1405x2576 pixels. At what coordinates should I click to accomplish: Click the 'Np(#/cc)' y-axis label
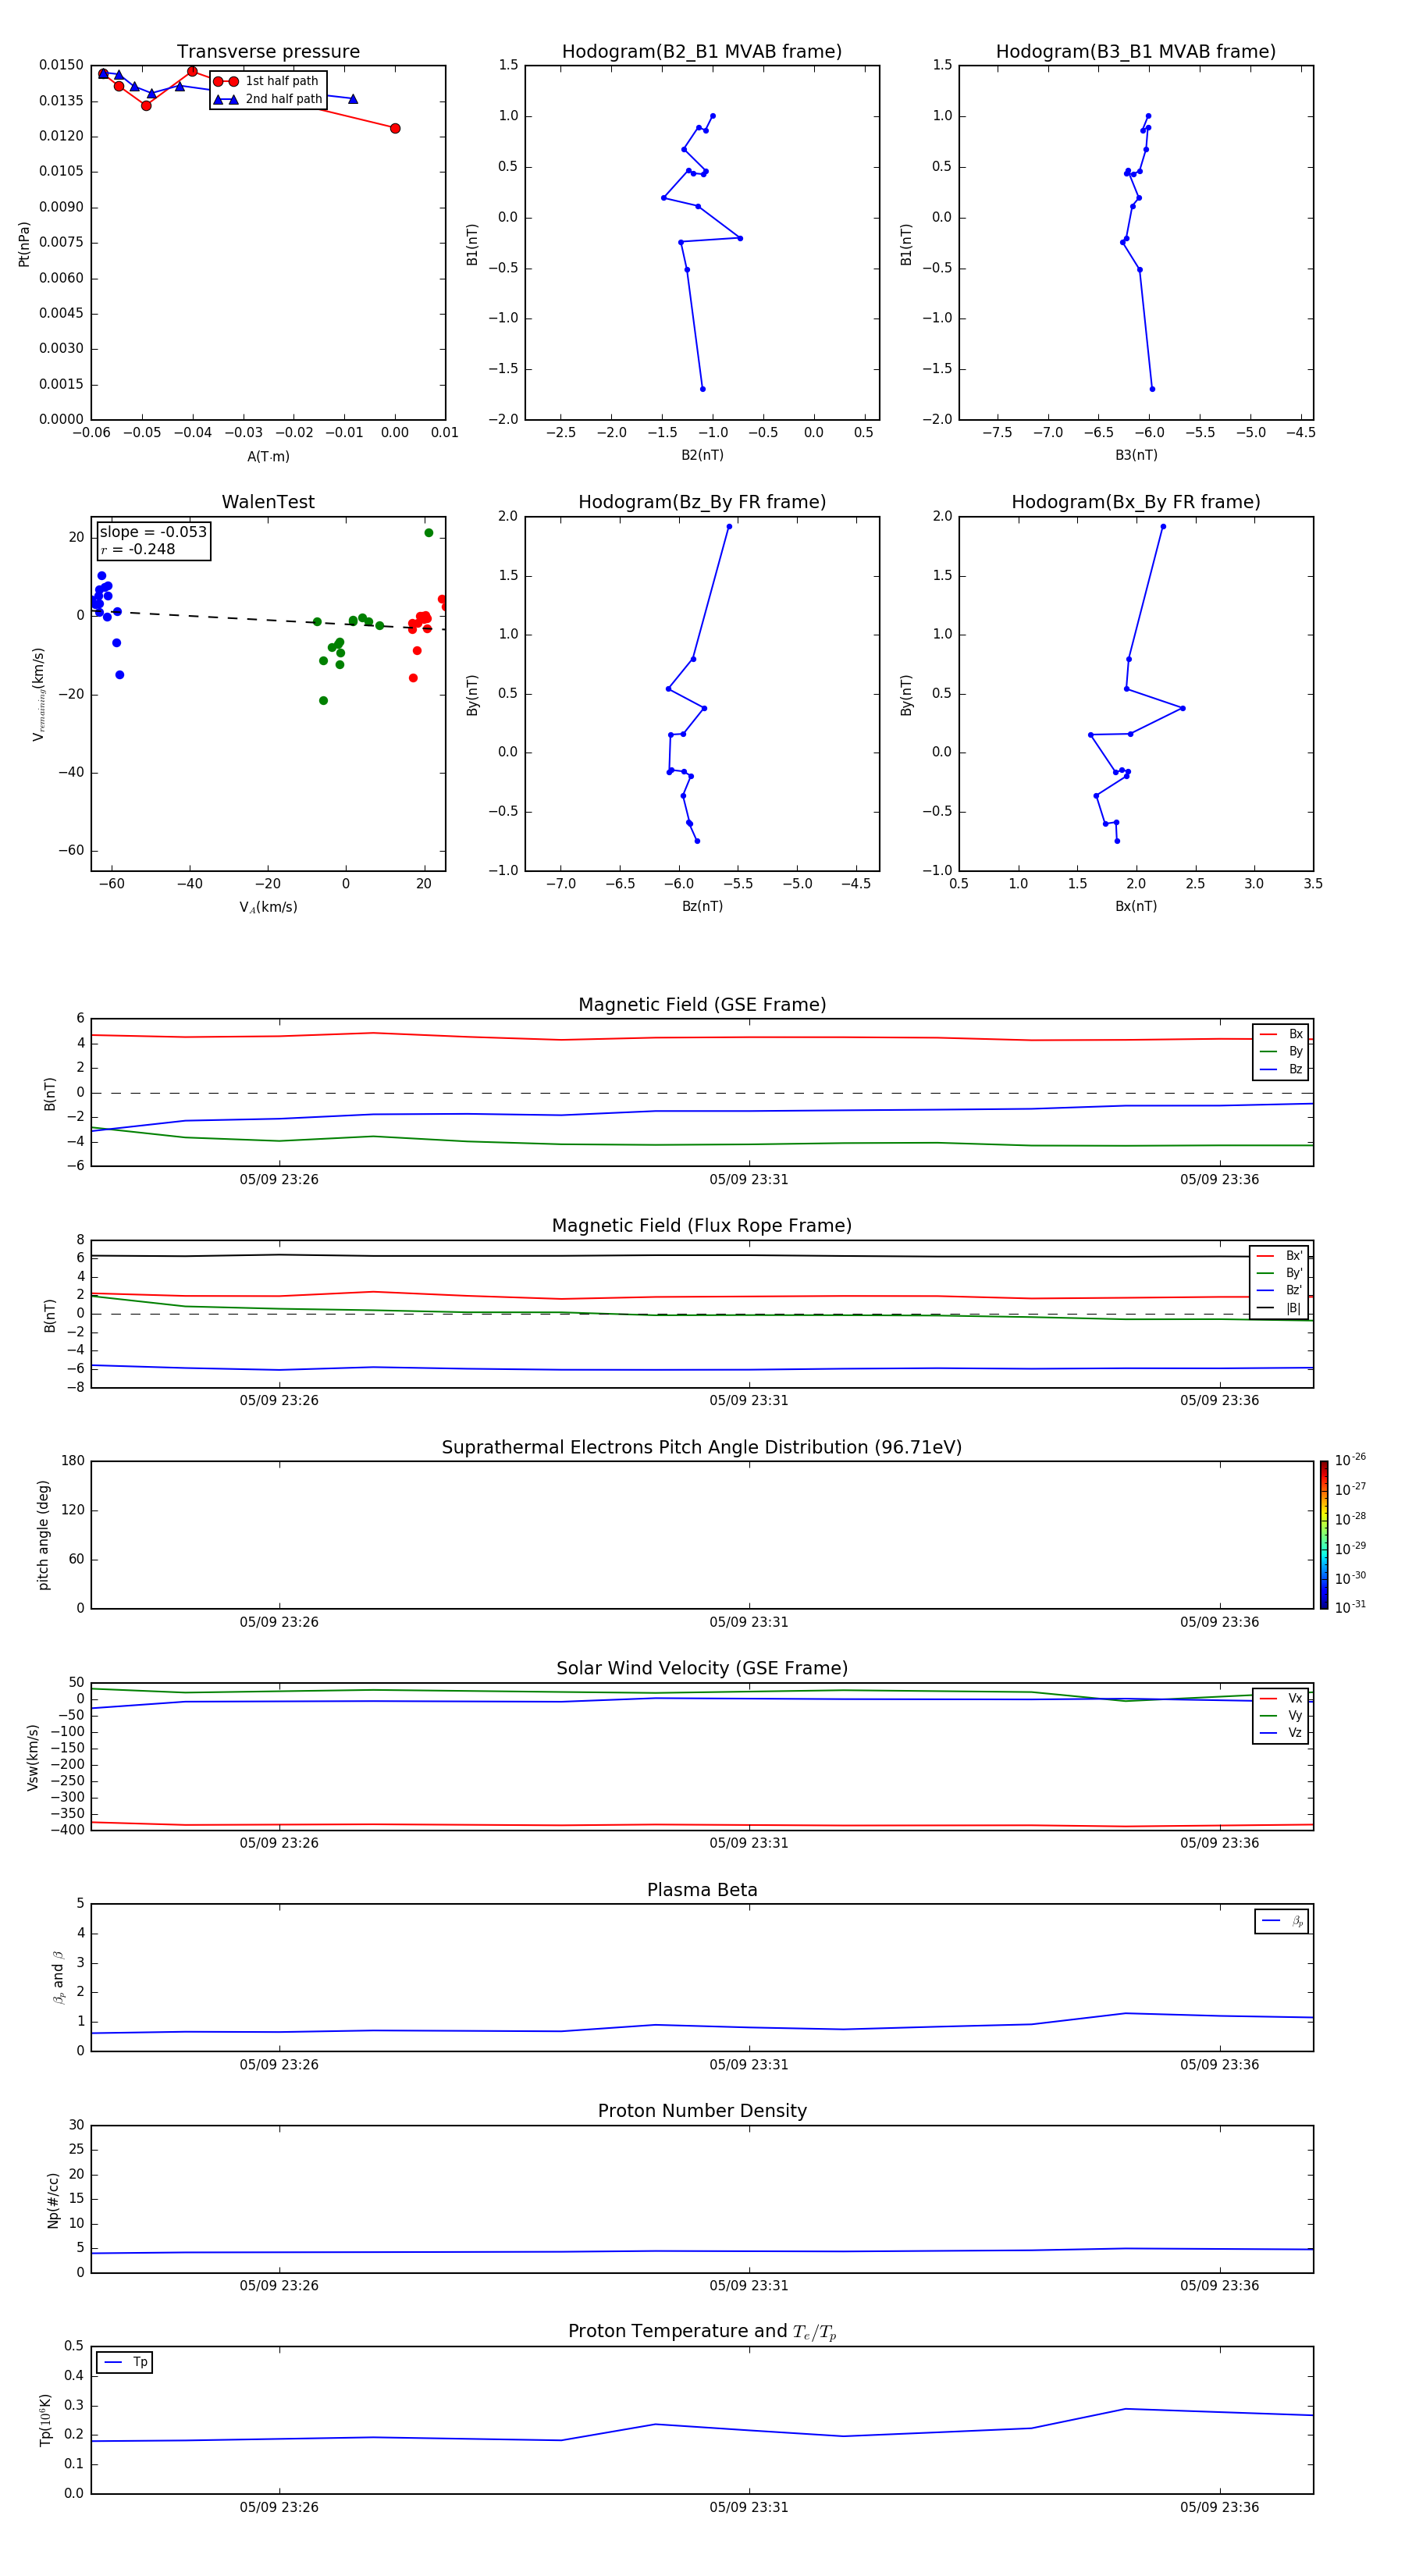(x=53, y=2199)
